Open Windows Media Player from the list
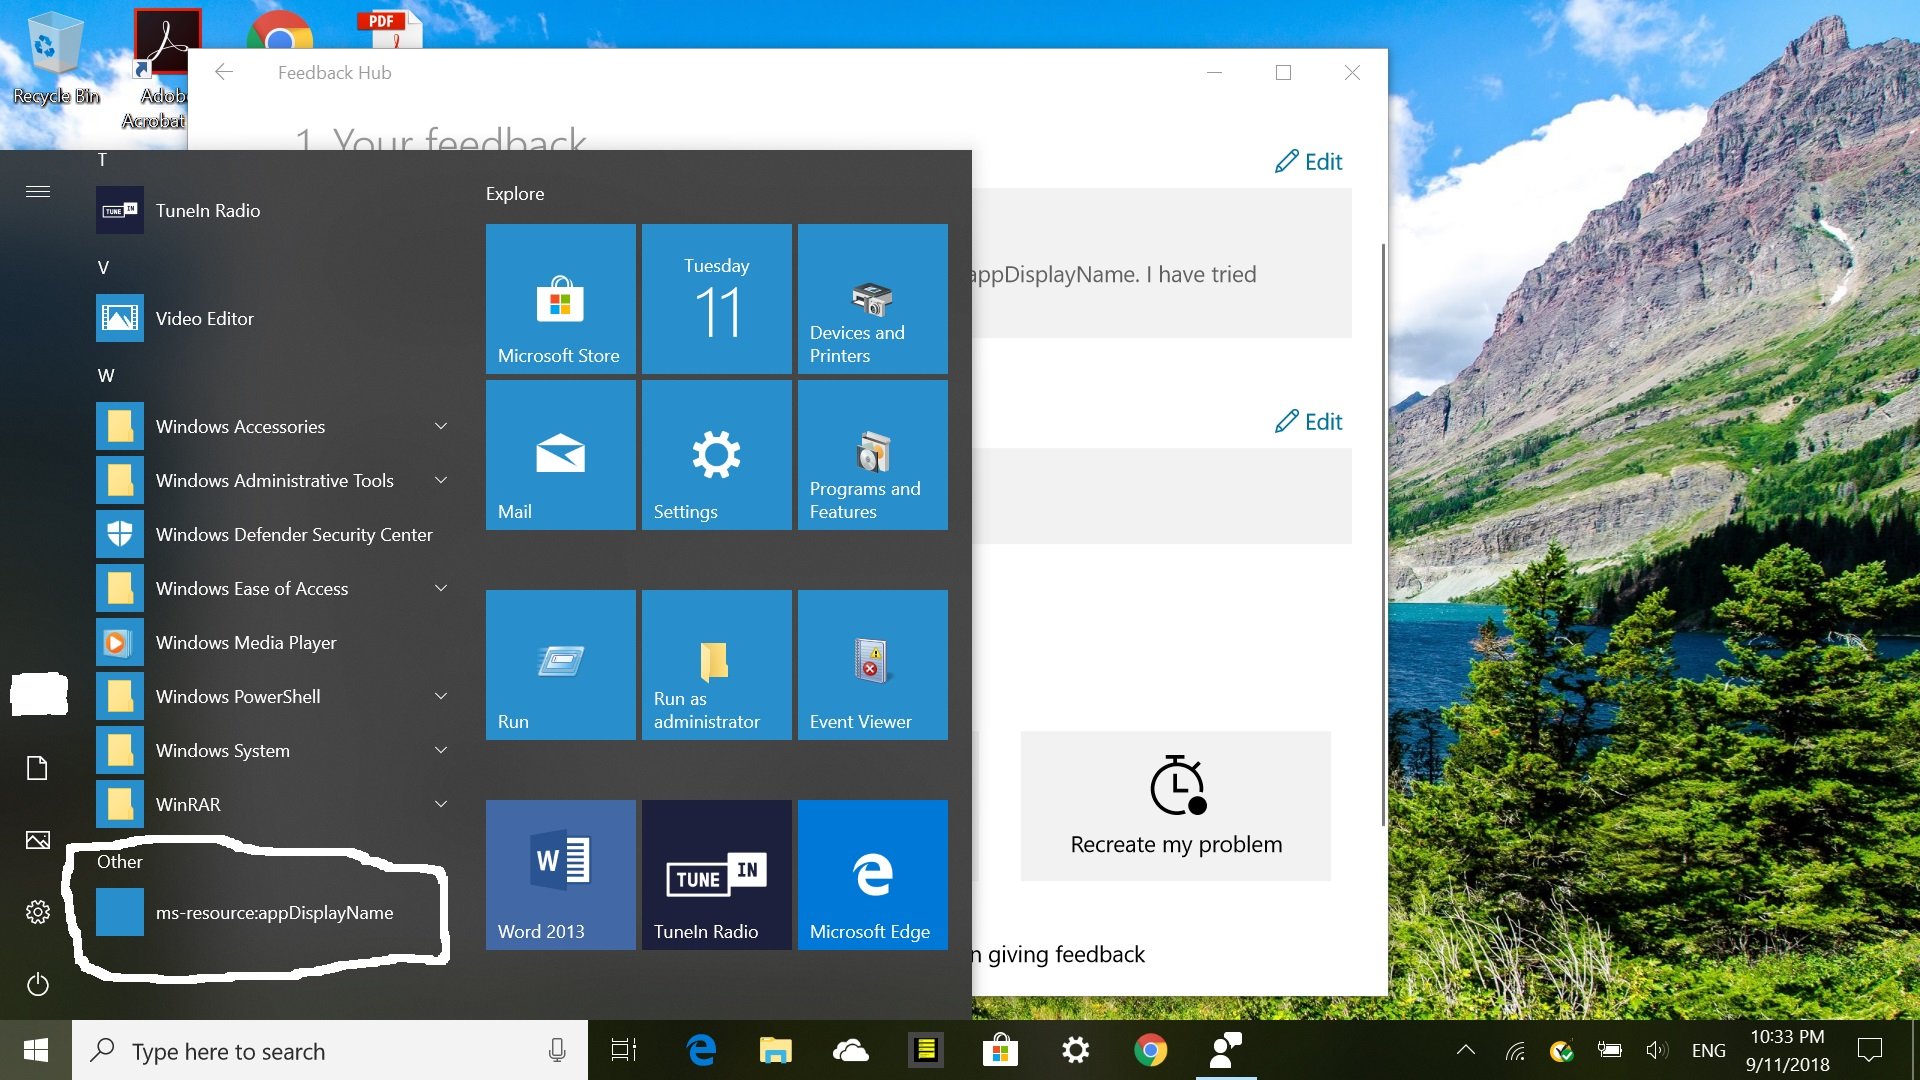This screenshot has height=1080, width=1920. tap(276, 642)
